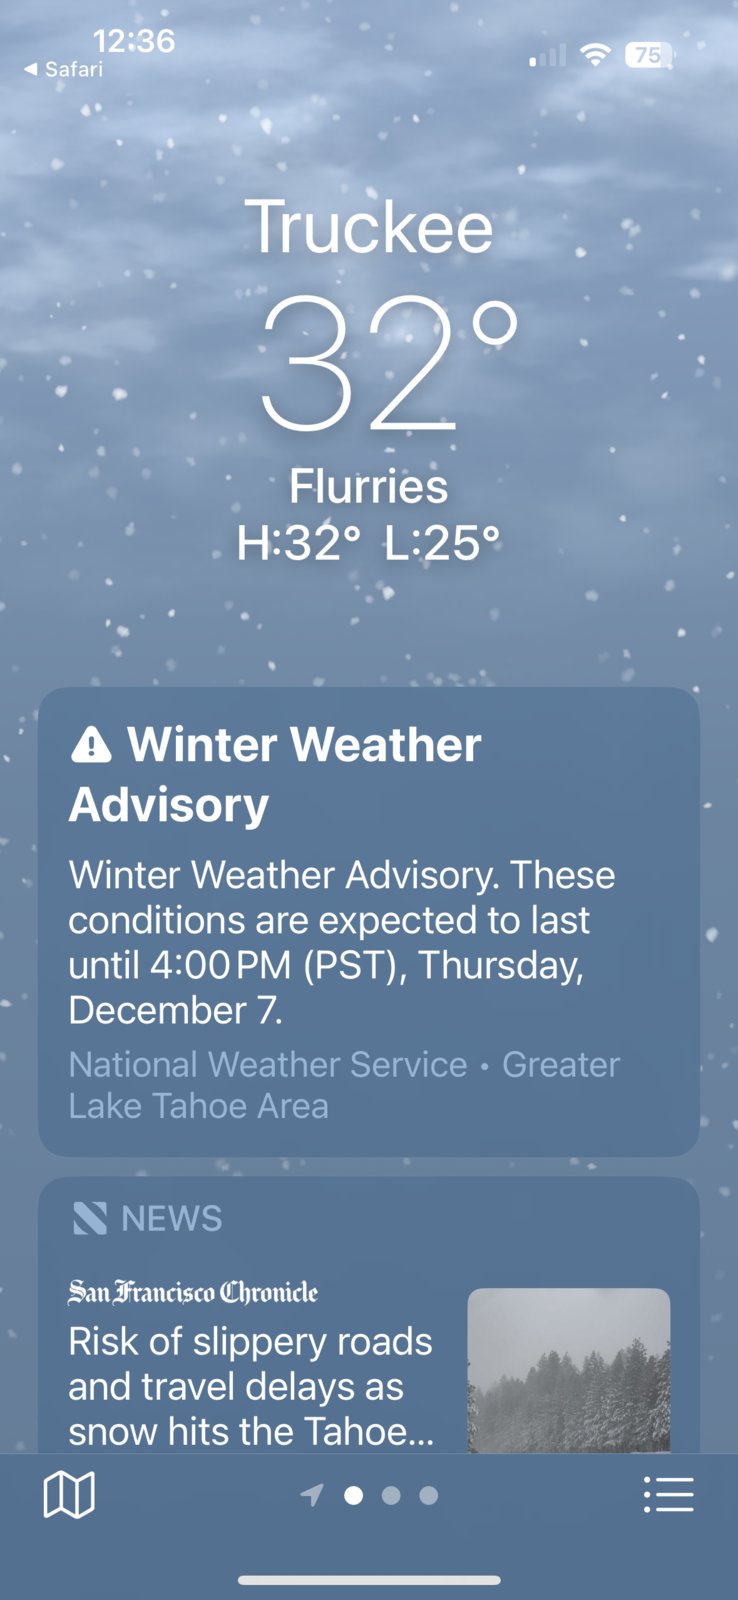The height and width of the screenshot is (1600, 738).
Task: Tap the National Weather Service source text
Action: 268,1064
